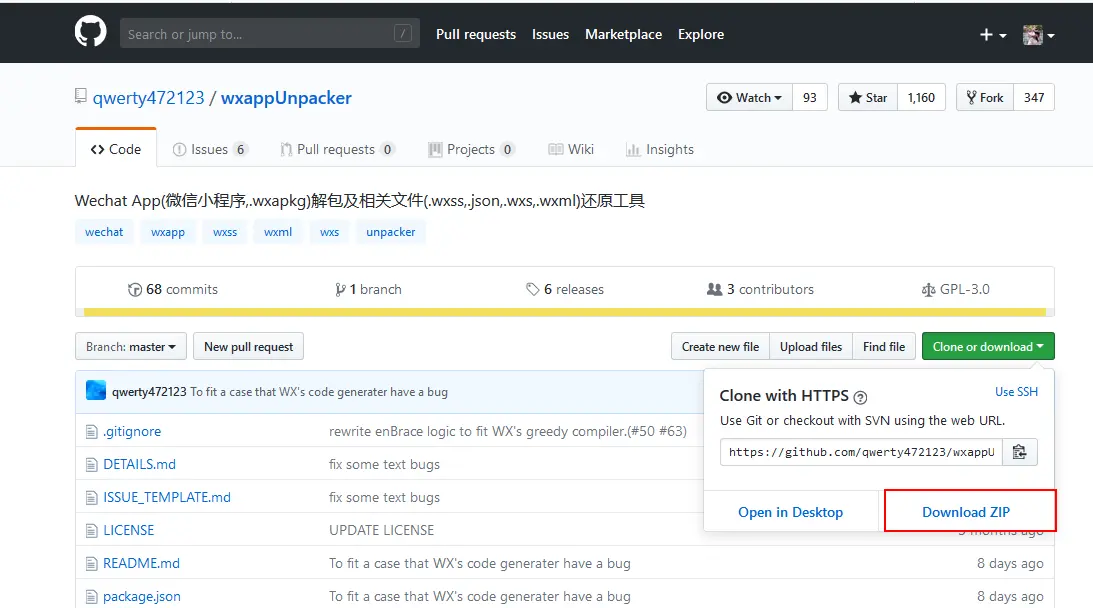Open the 93 watchers count
This screenshot has width=1093, height=608.
(x=809, y=98)
